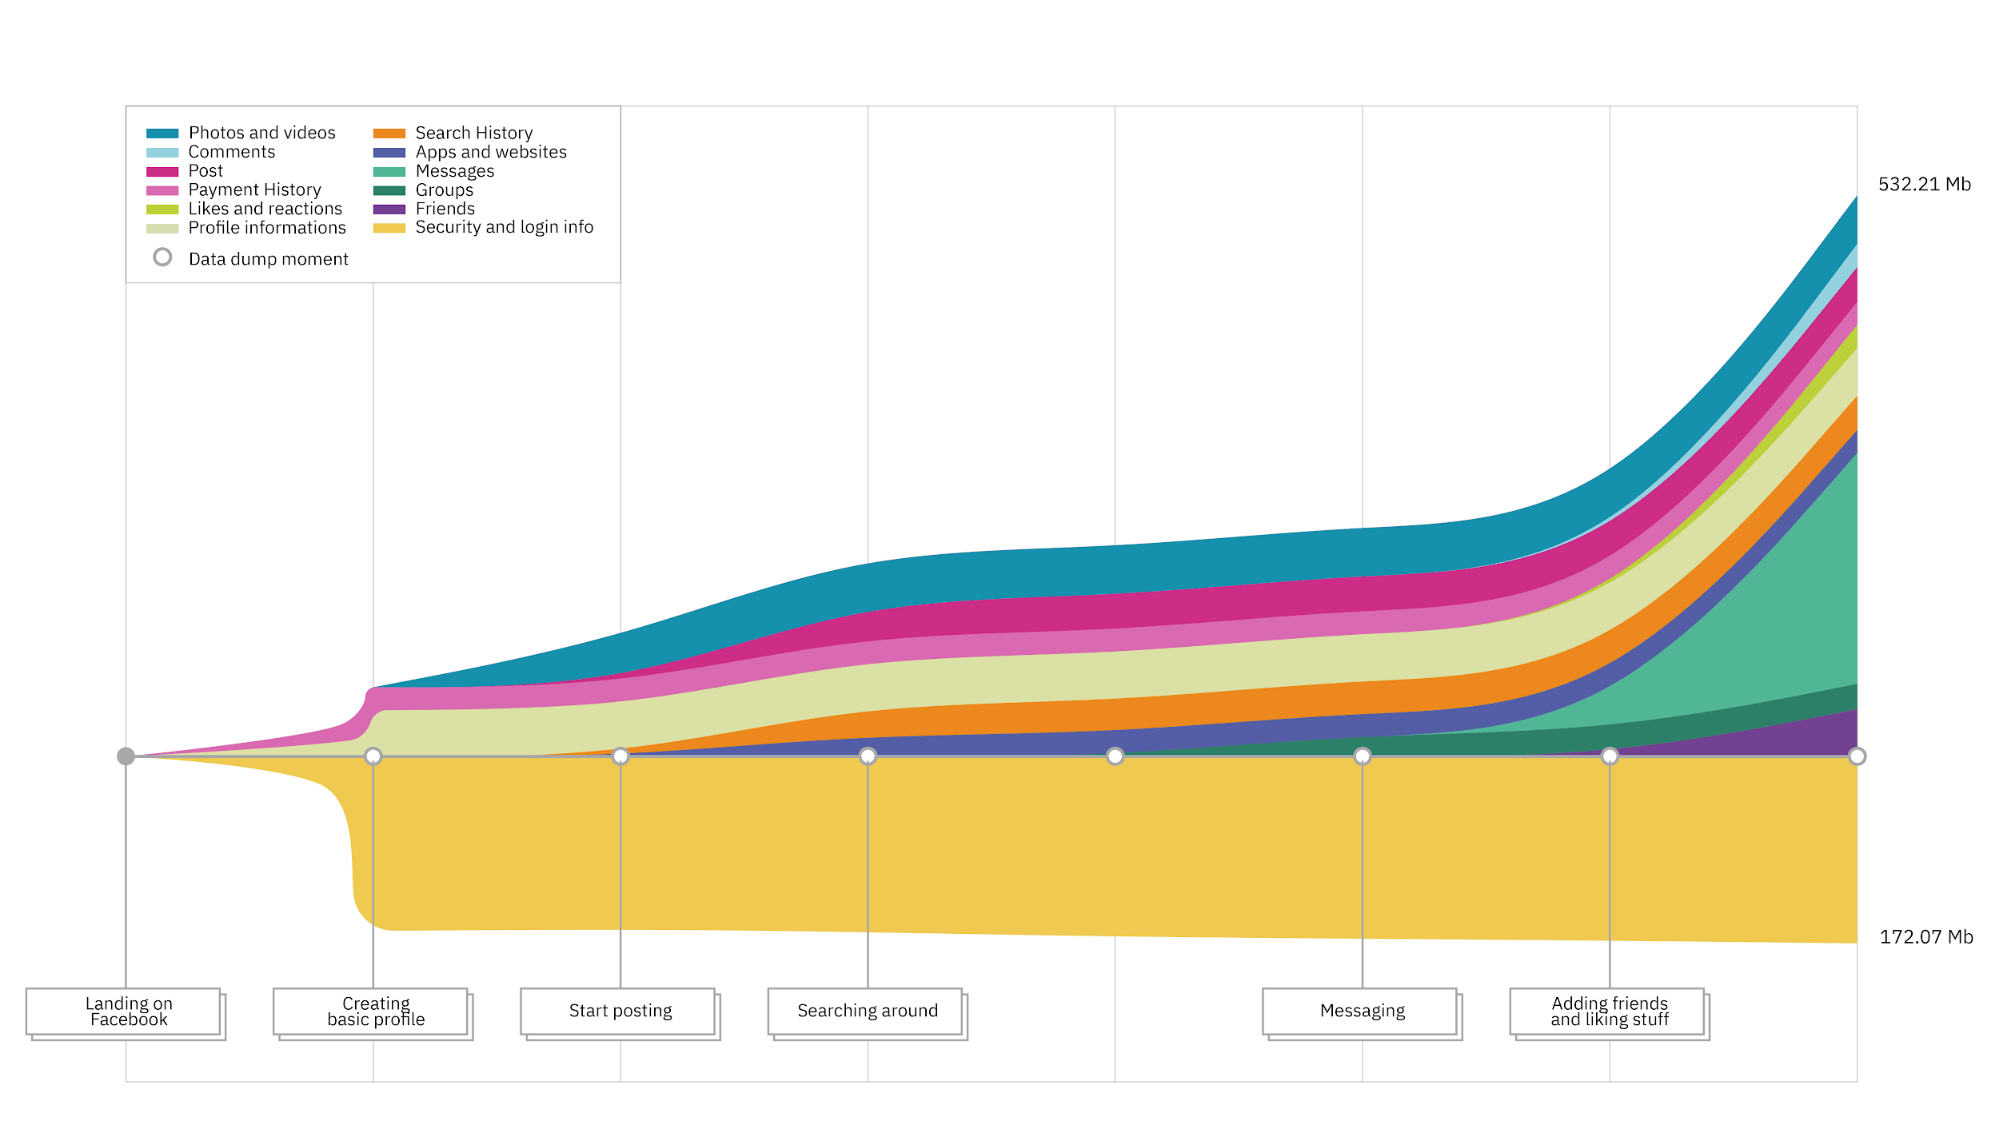Click the Searching around box
The image size is (1999, 1125).
[866, 1012]
